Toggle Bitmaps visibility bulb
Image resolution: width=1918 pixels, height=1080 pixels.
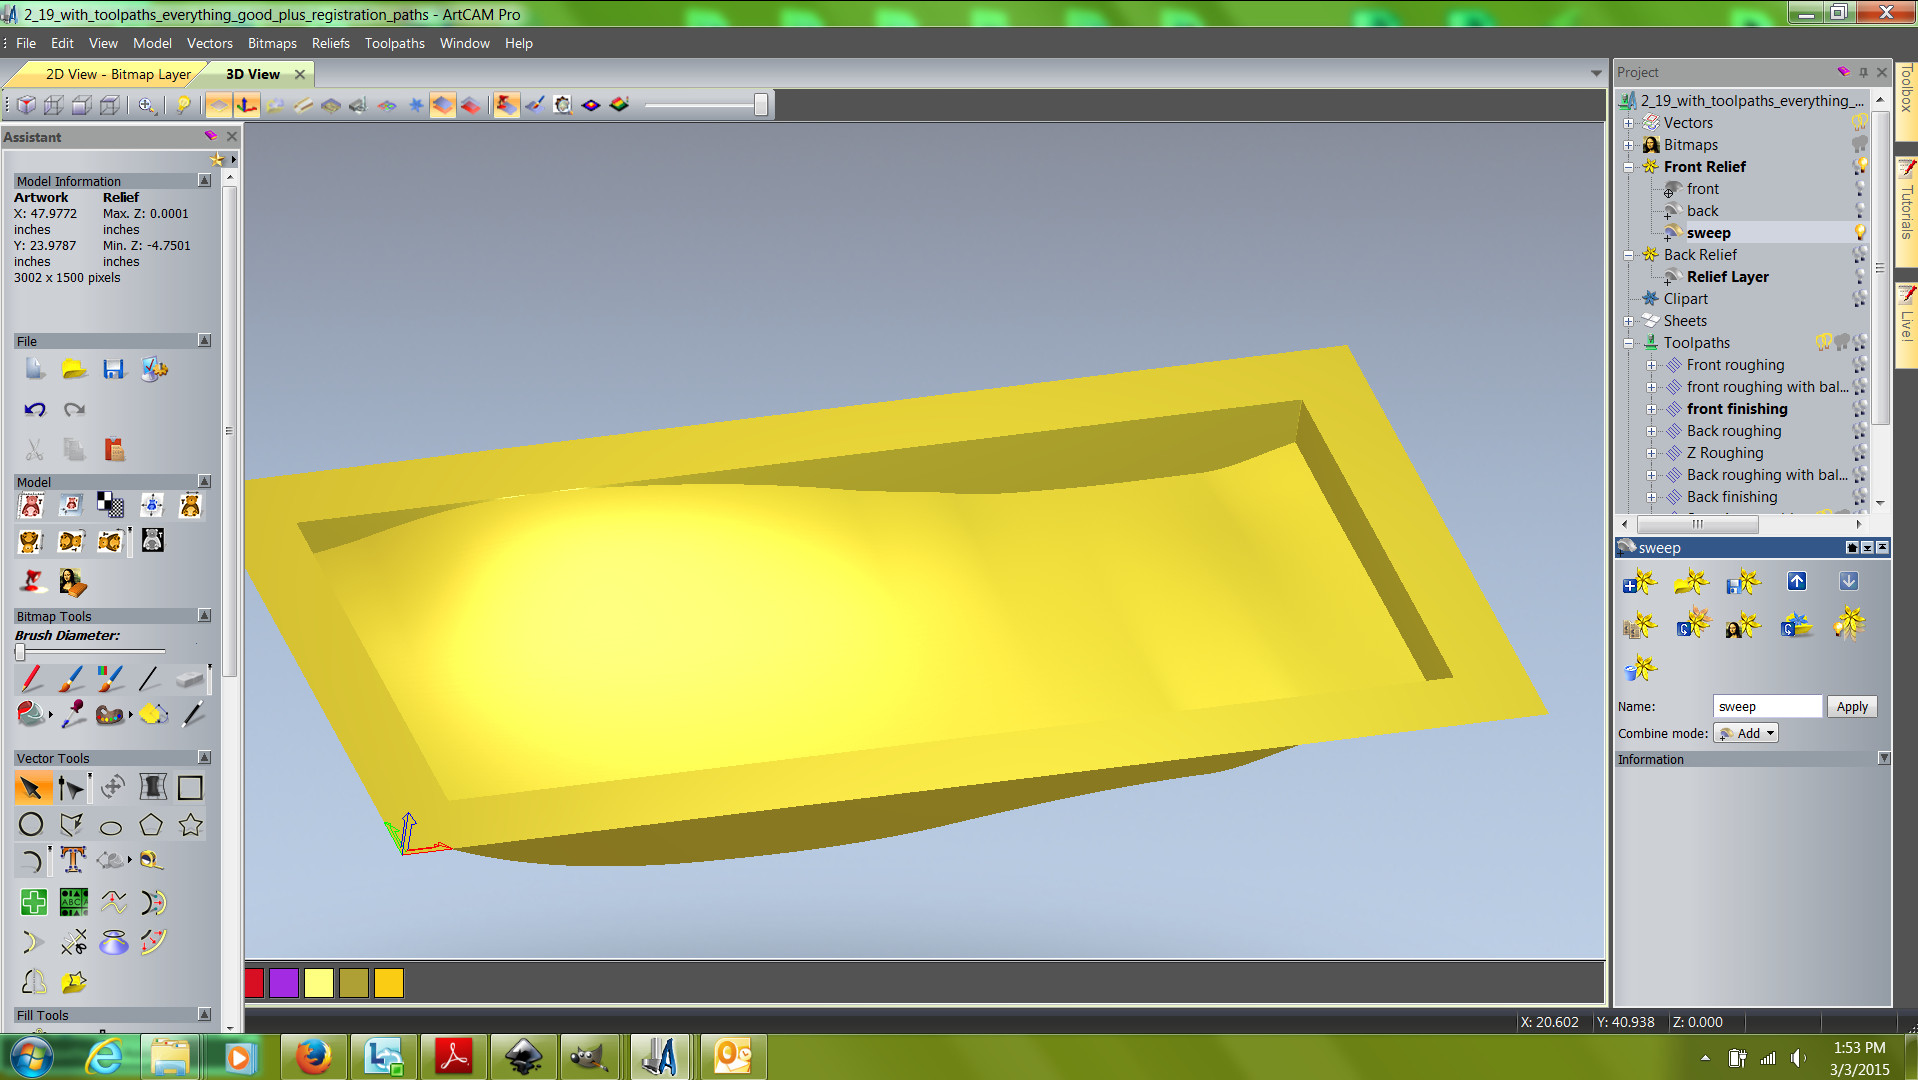coord(1859,144)
